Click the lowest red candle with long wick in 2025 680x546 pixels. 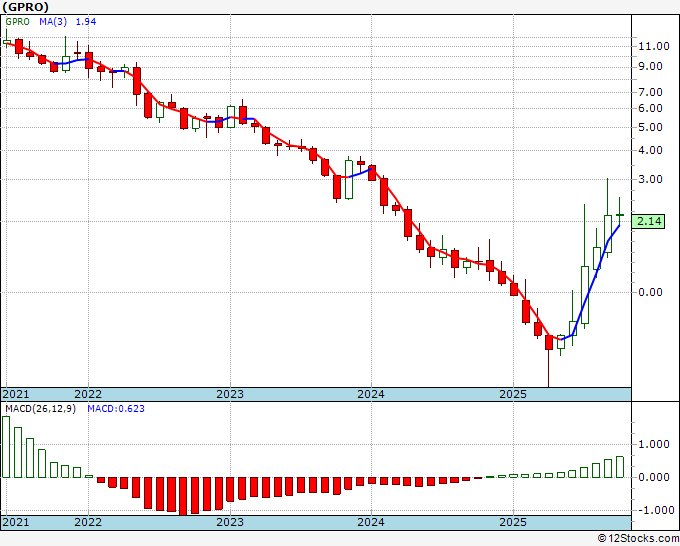[x=549, y=361]
